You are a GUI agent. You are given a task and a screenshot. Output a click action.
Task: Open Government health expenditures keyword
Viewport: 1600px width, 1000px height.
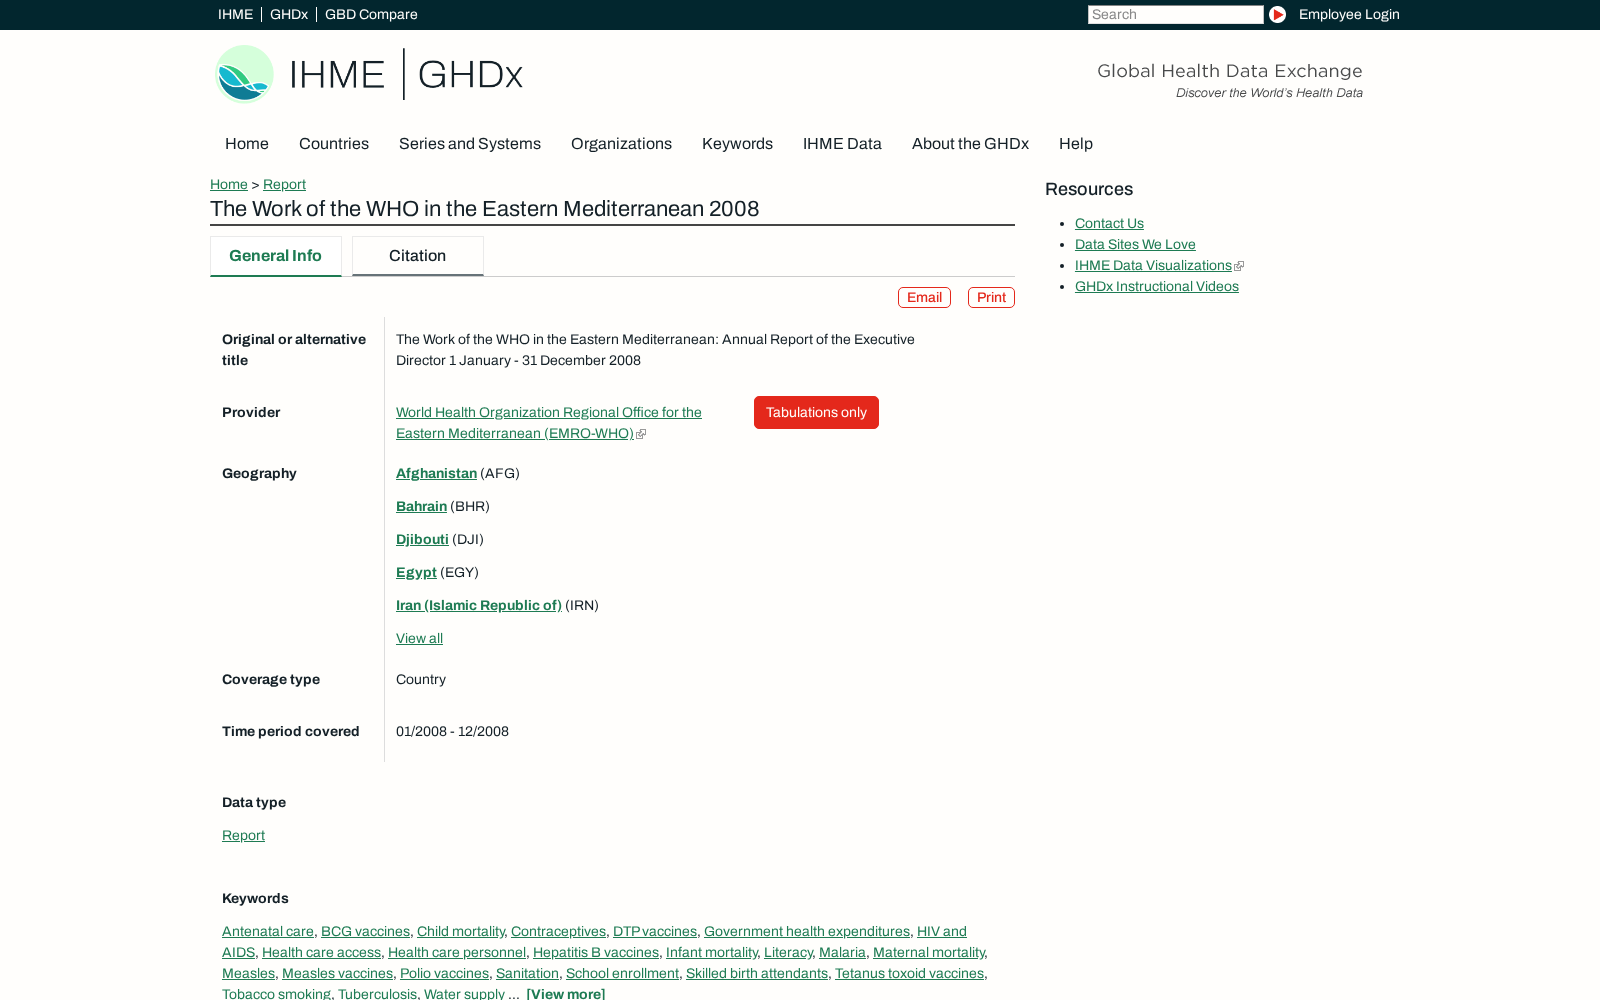click(807, 931)
